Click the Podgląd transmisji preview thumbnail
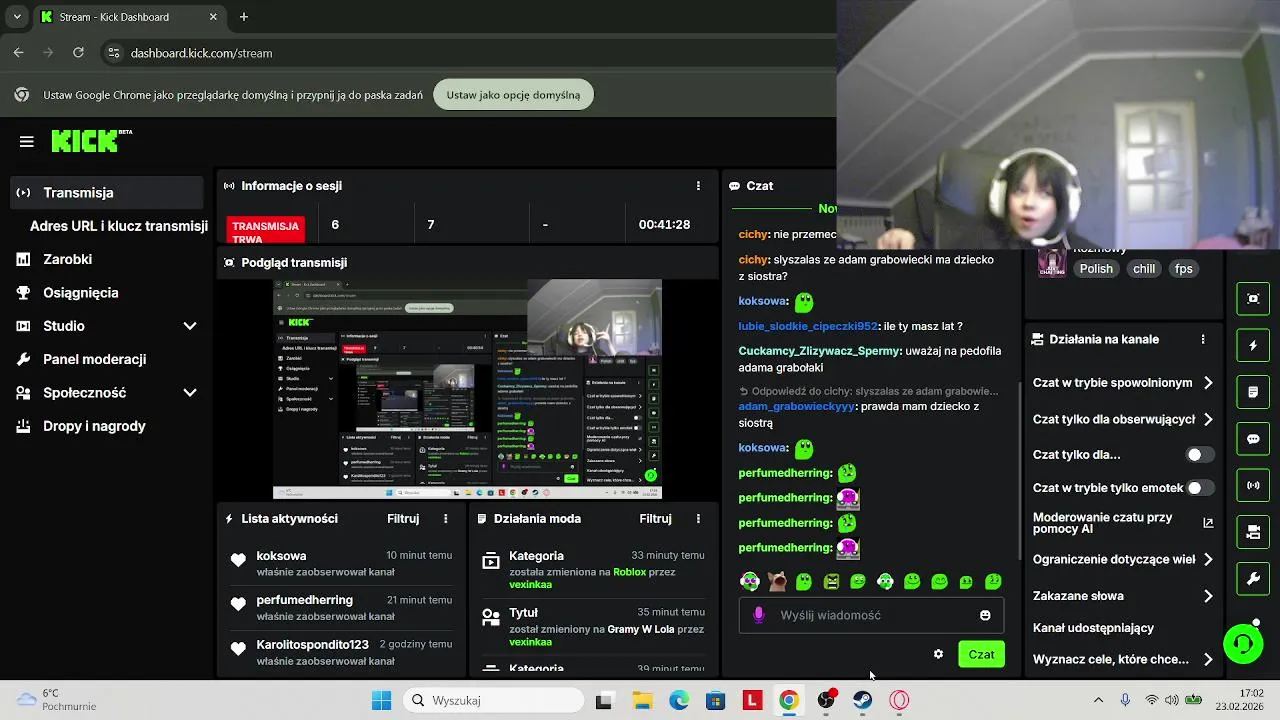 [x=467, y=389]
